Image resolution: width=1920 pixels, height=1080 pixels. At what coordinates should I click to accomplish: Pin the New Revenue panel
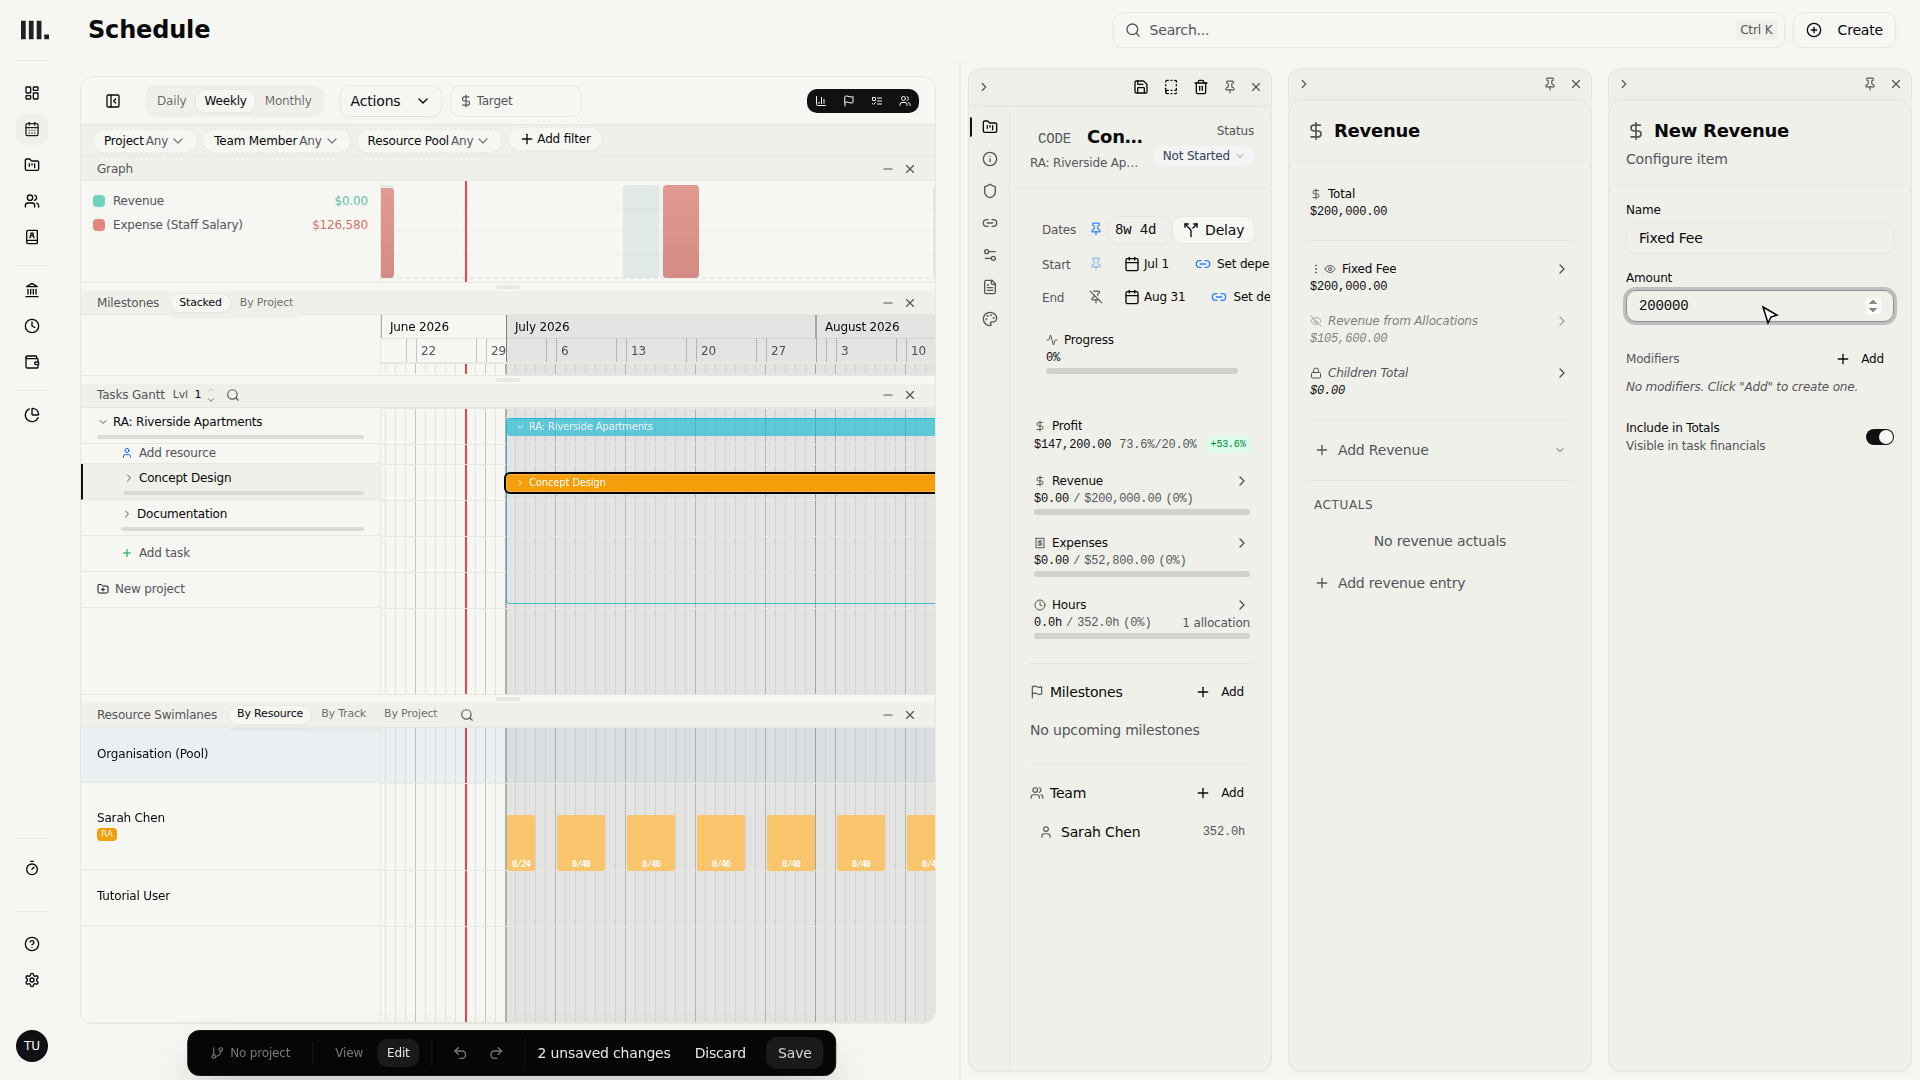click(x=1869, y=84)
